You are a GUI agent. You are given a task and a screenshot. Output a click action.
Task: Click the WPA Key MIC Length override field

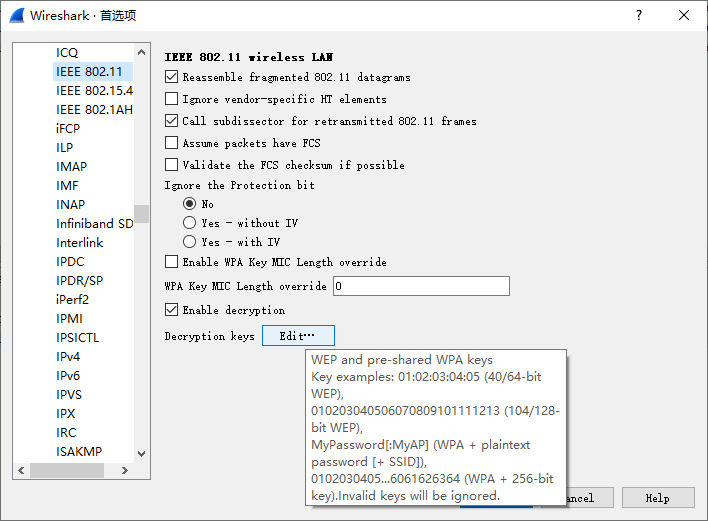421,286
